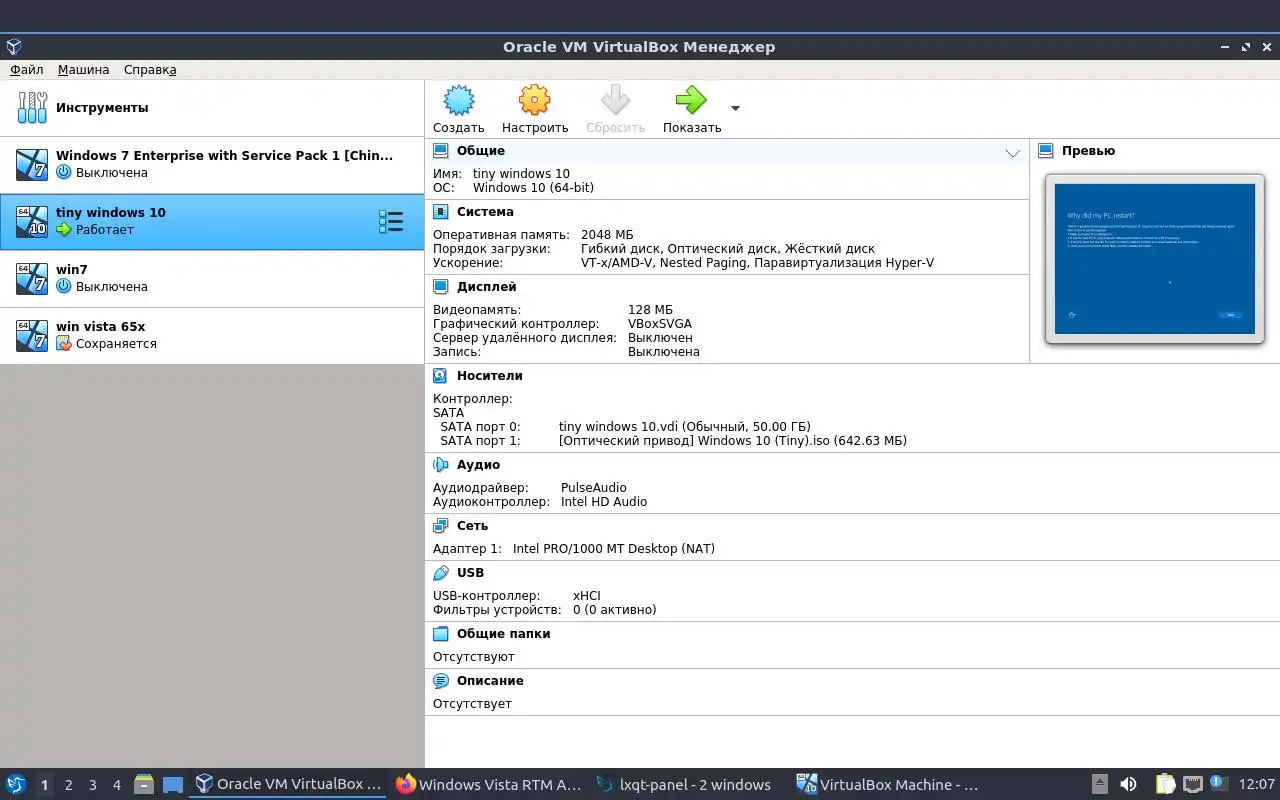Select the win7 virtual machine

[212, 278]
